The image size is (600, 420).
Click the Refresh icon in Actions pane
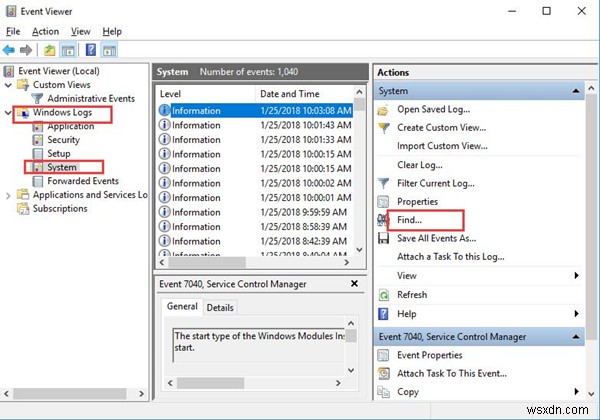coord(383,295)
